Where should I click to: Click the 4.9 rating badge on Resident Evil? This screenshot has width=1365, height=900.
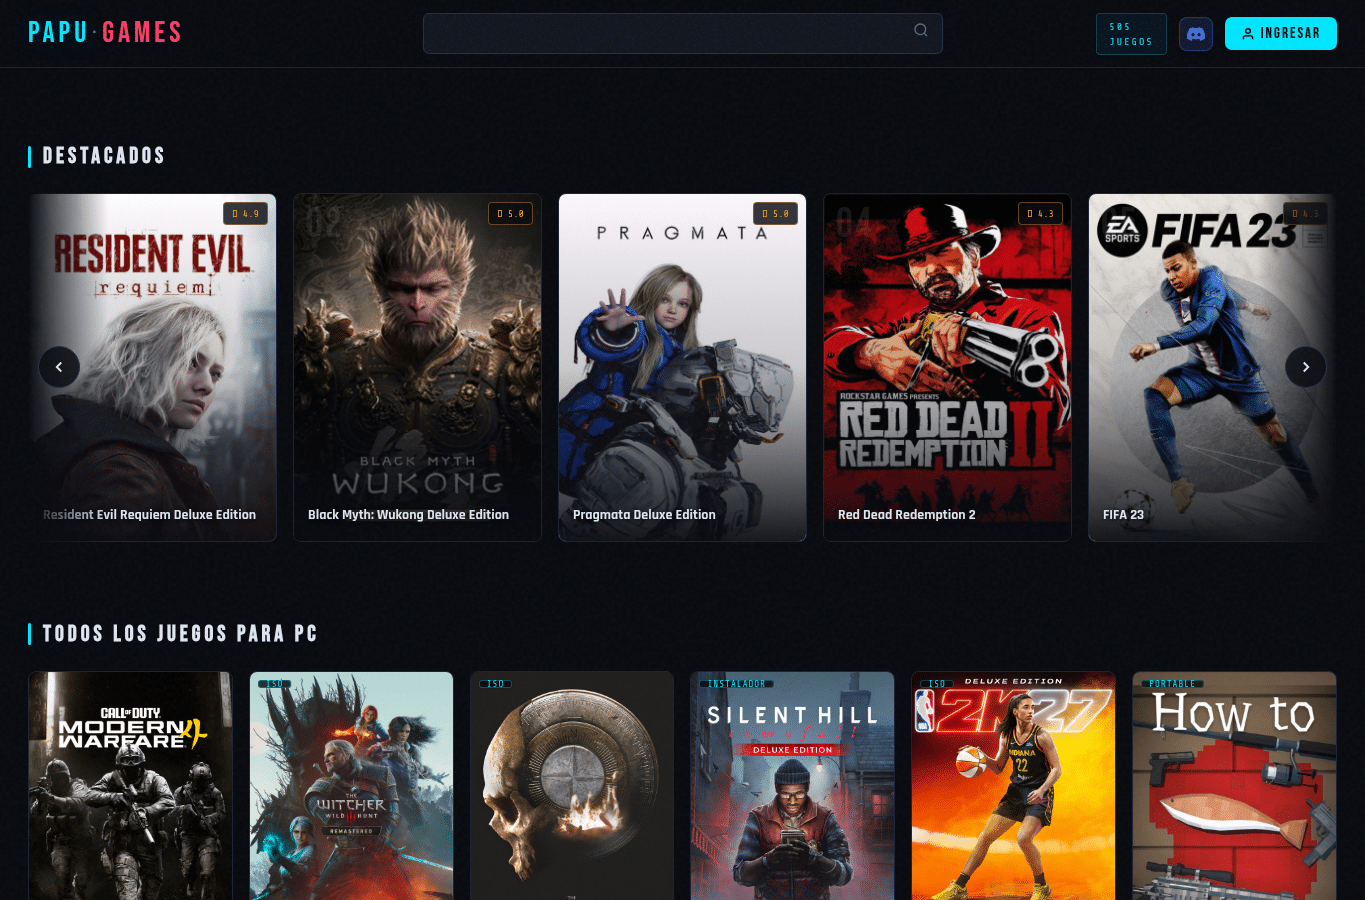(245, 214)
